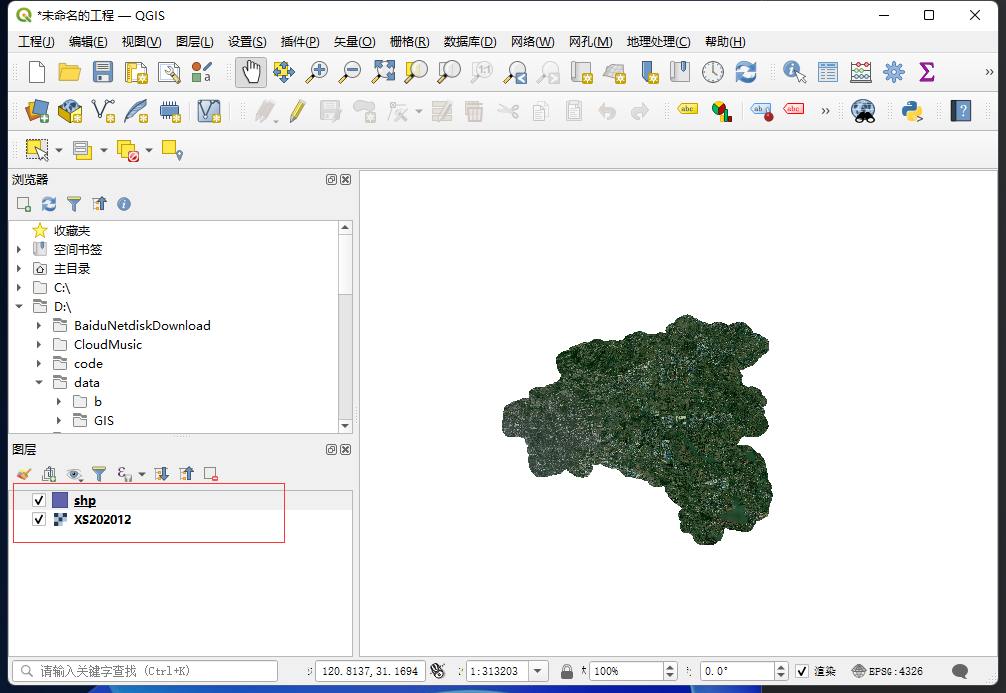1006x693 pixels.
Task: Click the Refresh Map icon
Action: coord(748,72)
